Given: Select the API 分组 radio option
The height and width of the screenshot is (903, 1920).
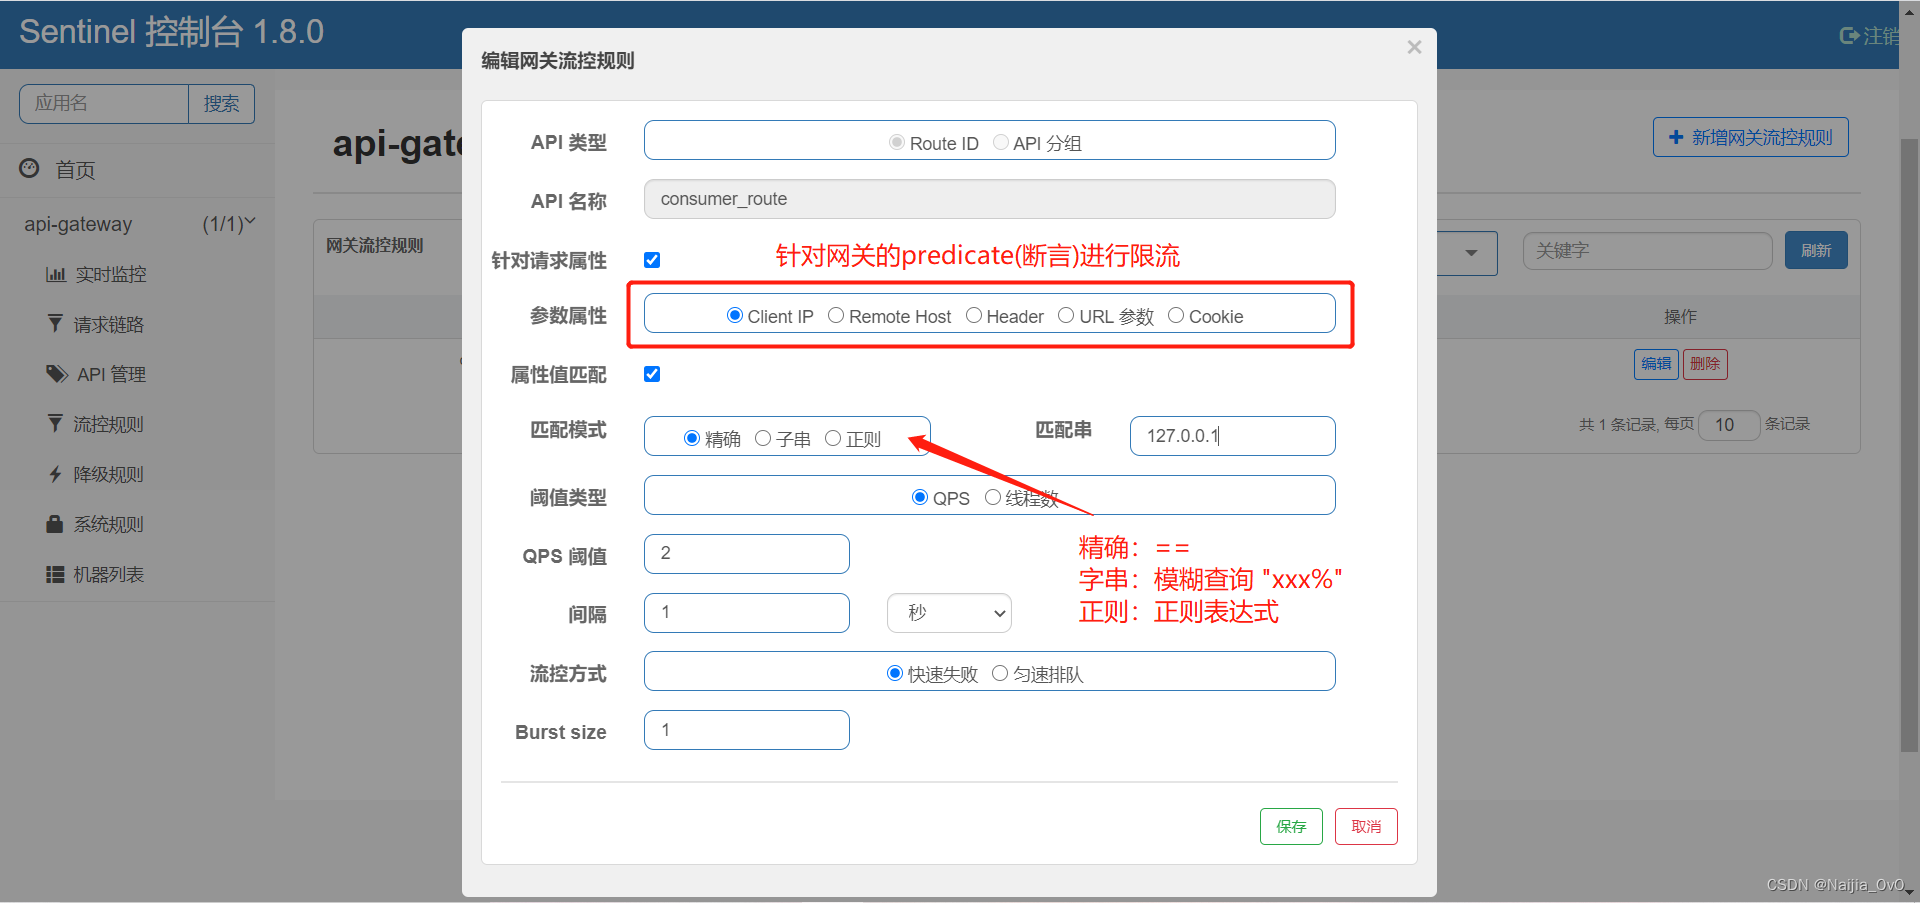Looking at the screenshot, I should [x=1001, y=142].
